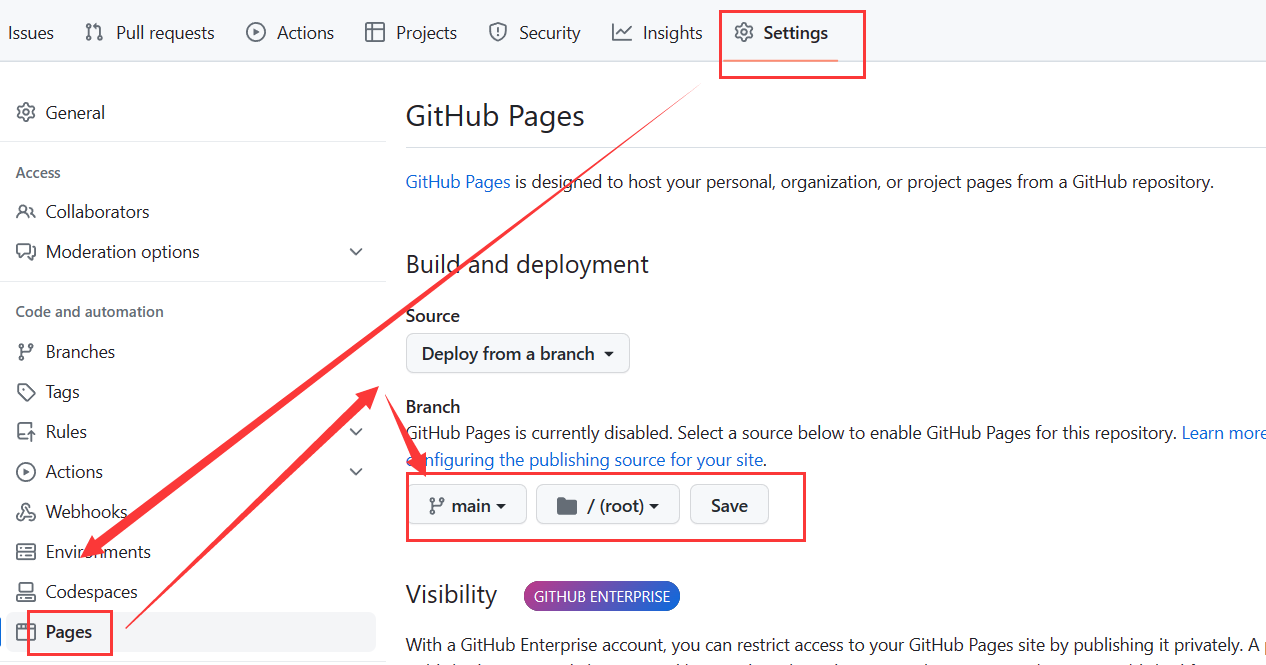Open the Security tab
This screenshot has height=665, width=1266.
click(x=534, y=33)
